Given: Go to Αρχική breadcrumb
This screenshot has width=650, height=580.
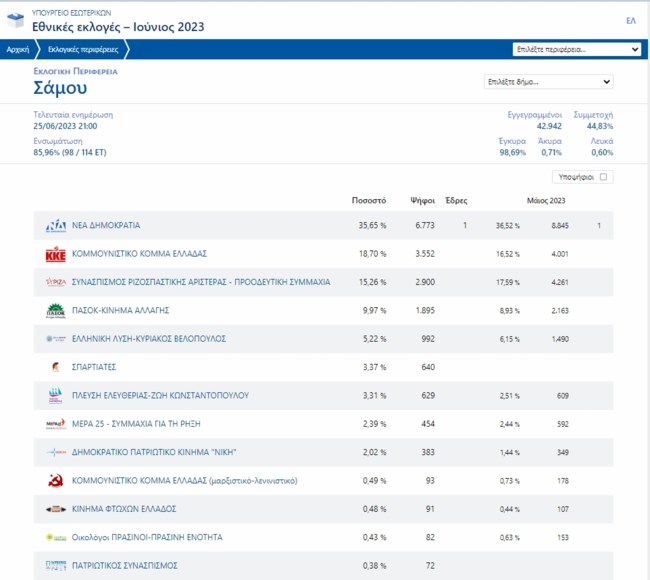Looking at the screenshot, I should click(x=18, y=49).
